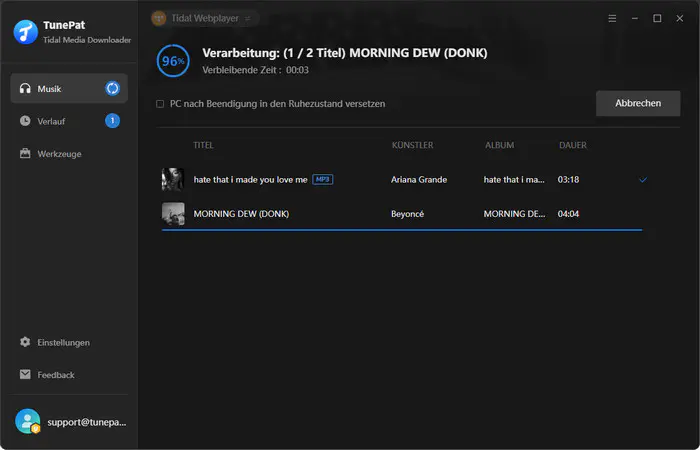Click the Verbleibende Zeit 00:03 text
This screenshot has height=450, width=700.
click(255, 70)
